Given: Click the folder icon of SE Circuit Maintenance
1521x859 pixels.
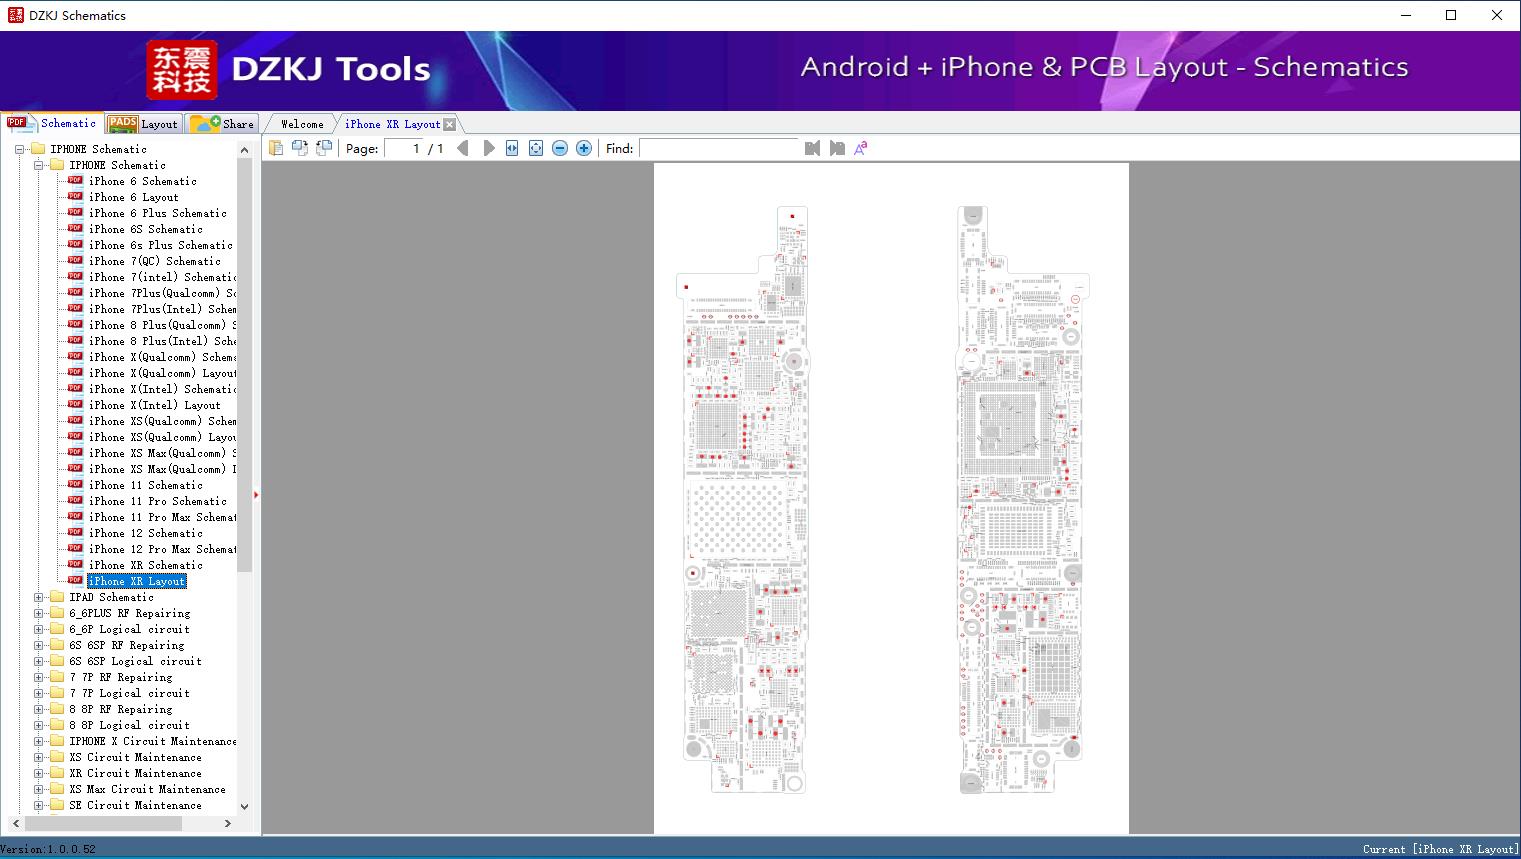Looking at the screenshot, I should 57,805.
